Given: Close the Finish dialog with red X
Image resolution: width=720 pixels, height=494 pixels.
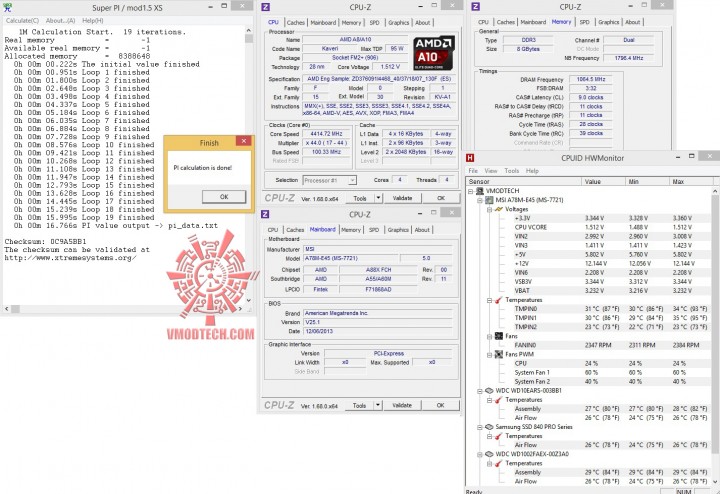Looking at the screenshot, I should pyautogui.click(x=244, y=141).
